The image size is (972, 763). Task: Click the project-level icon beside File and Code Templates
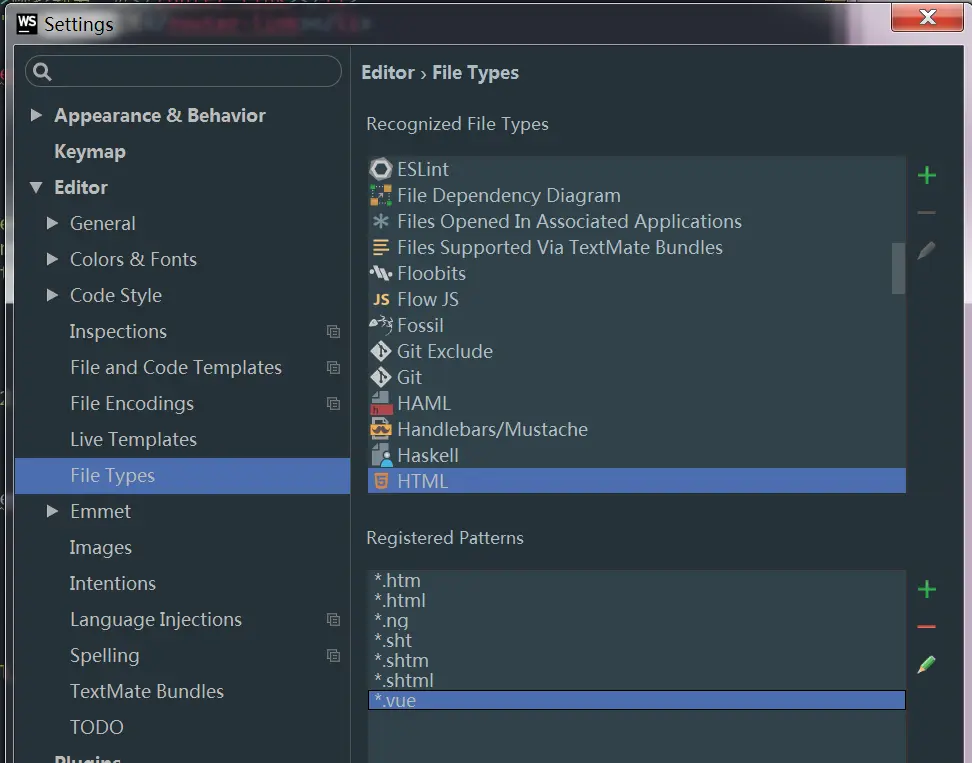coord(334,368)
